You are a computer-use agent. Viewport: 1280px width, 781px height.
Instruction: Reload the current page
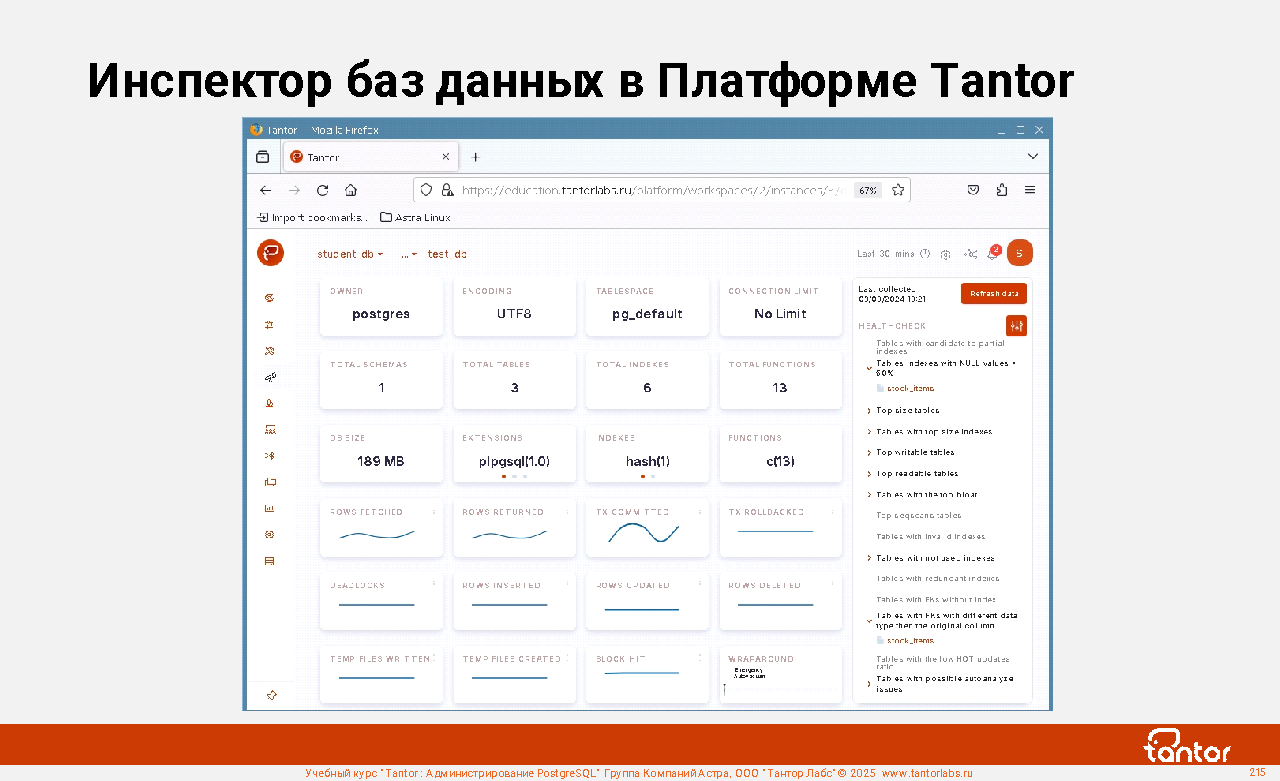[322, 190]
